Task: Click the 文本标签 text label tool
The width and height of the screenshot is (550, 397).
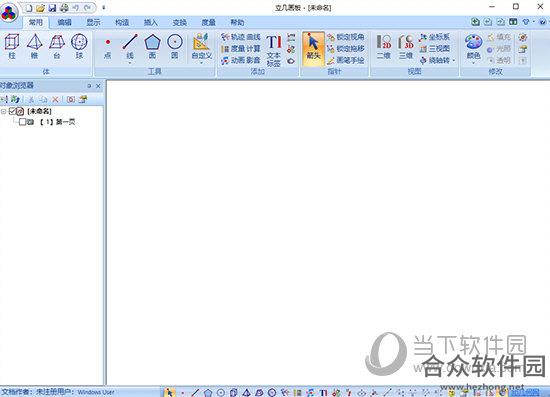Action: [x=274, y=50]
